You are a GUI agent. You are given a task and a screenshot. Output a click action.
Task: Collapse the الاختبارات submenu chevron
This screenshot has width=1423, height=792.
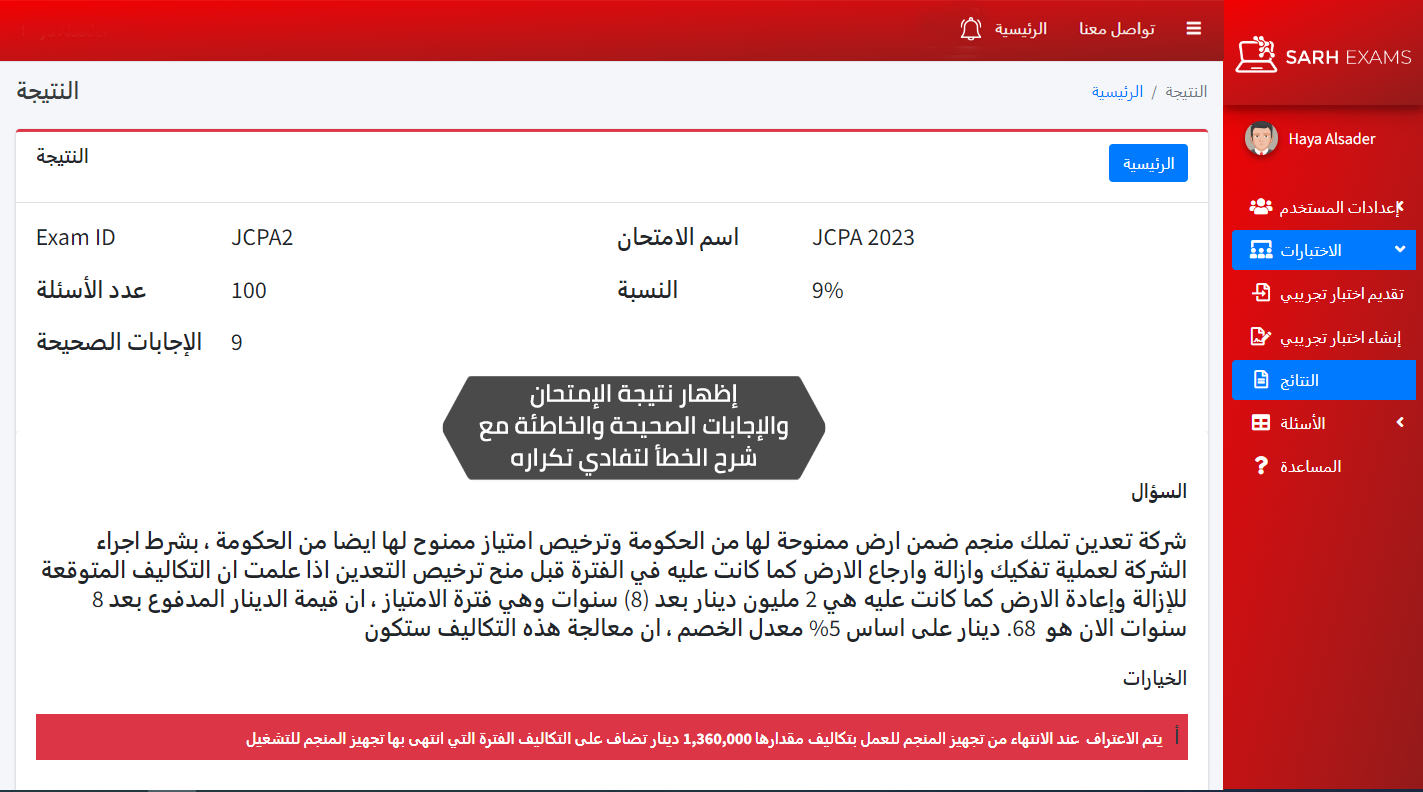(x=1399, y=249)
